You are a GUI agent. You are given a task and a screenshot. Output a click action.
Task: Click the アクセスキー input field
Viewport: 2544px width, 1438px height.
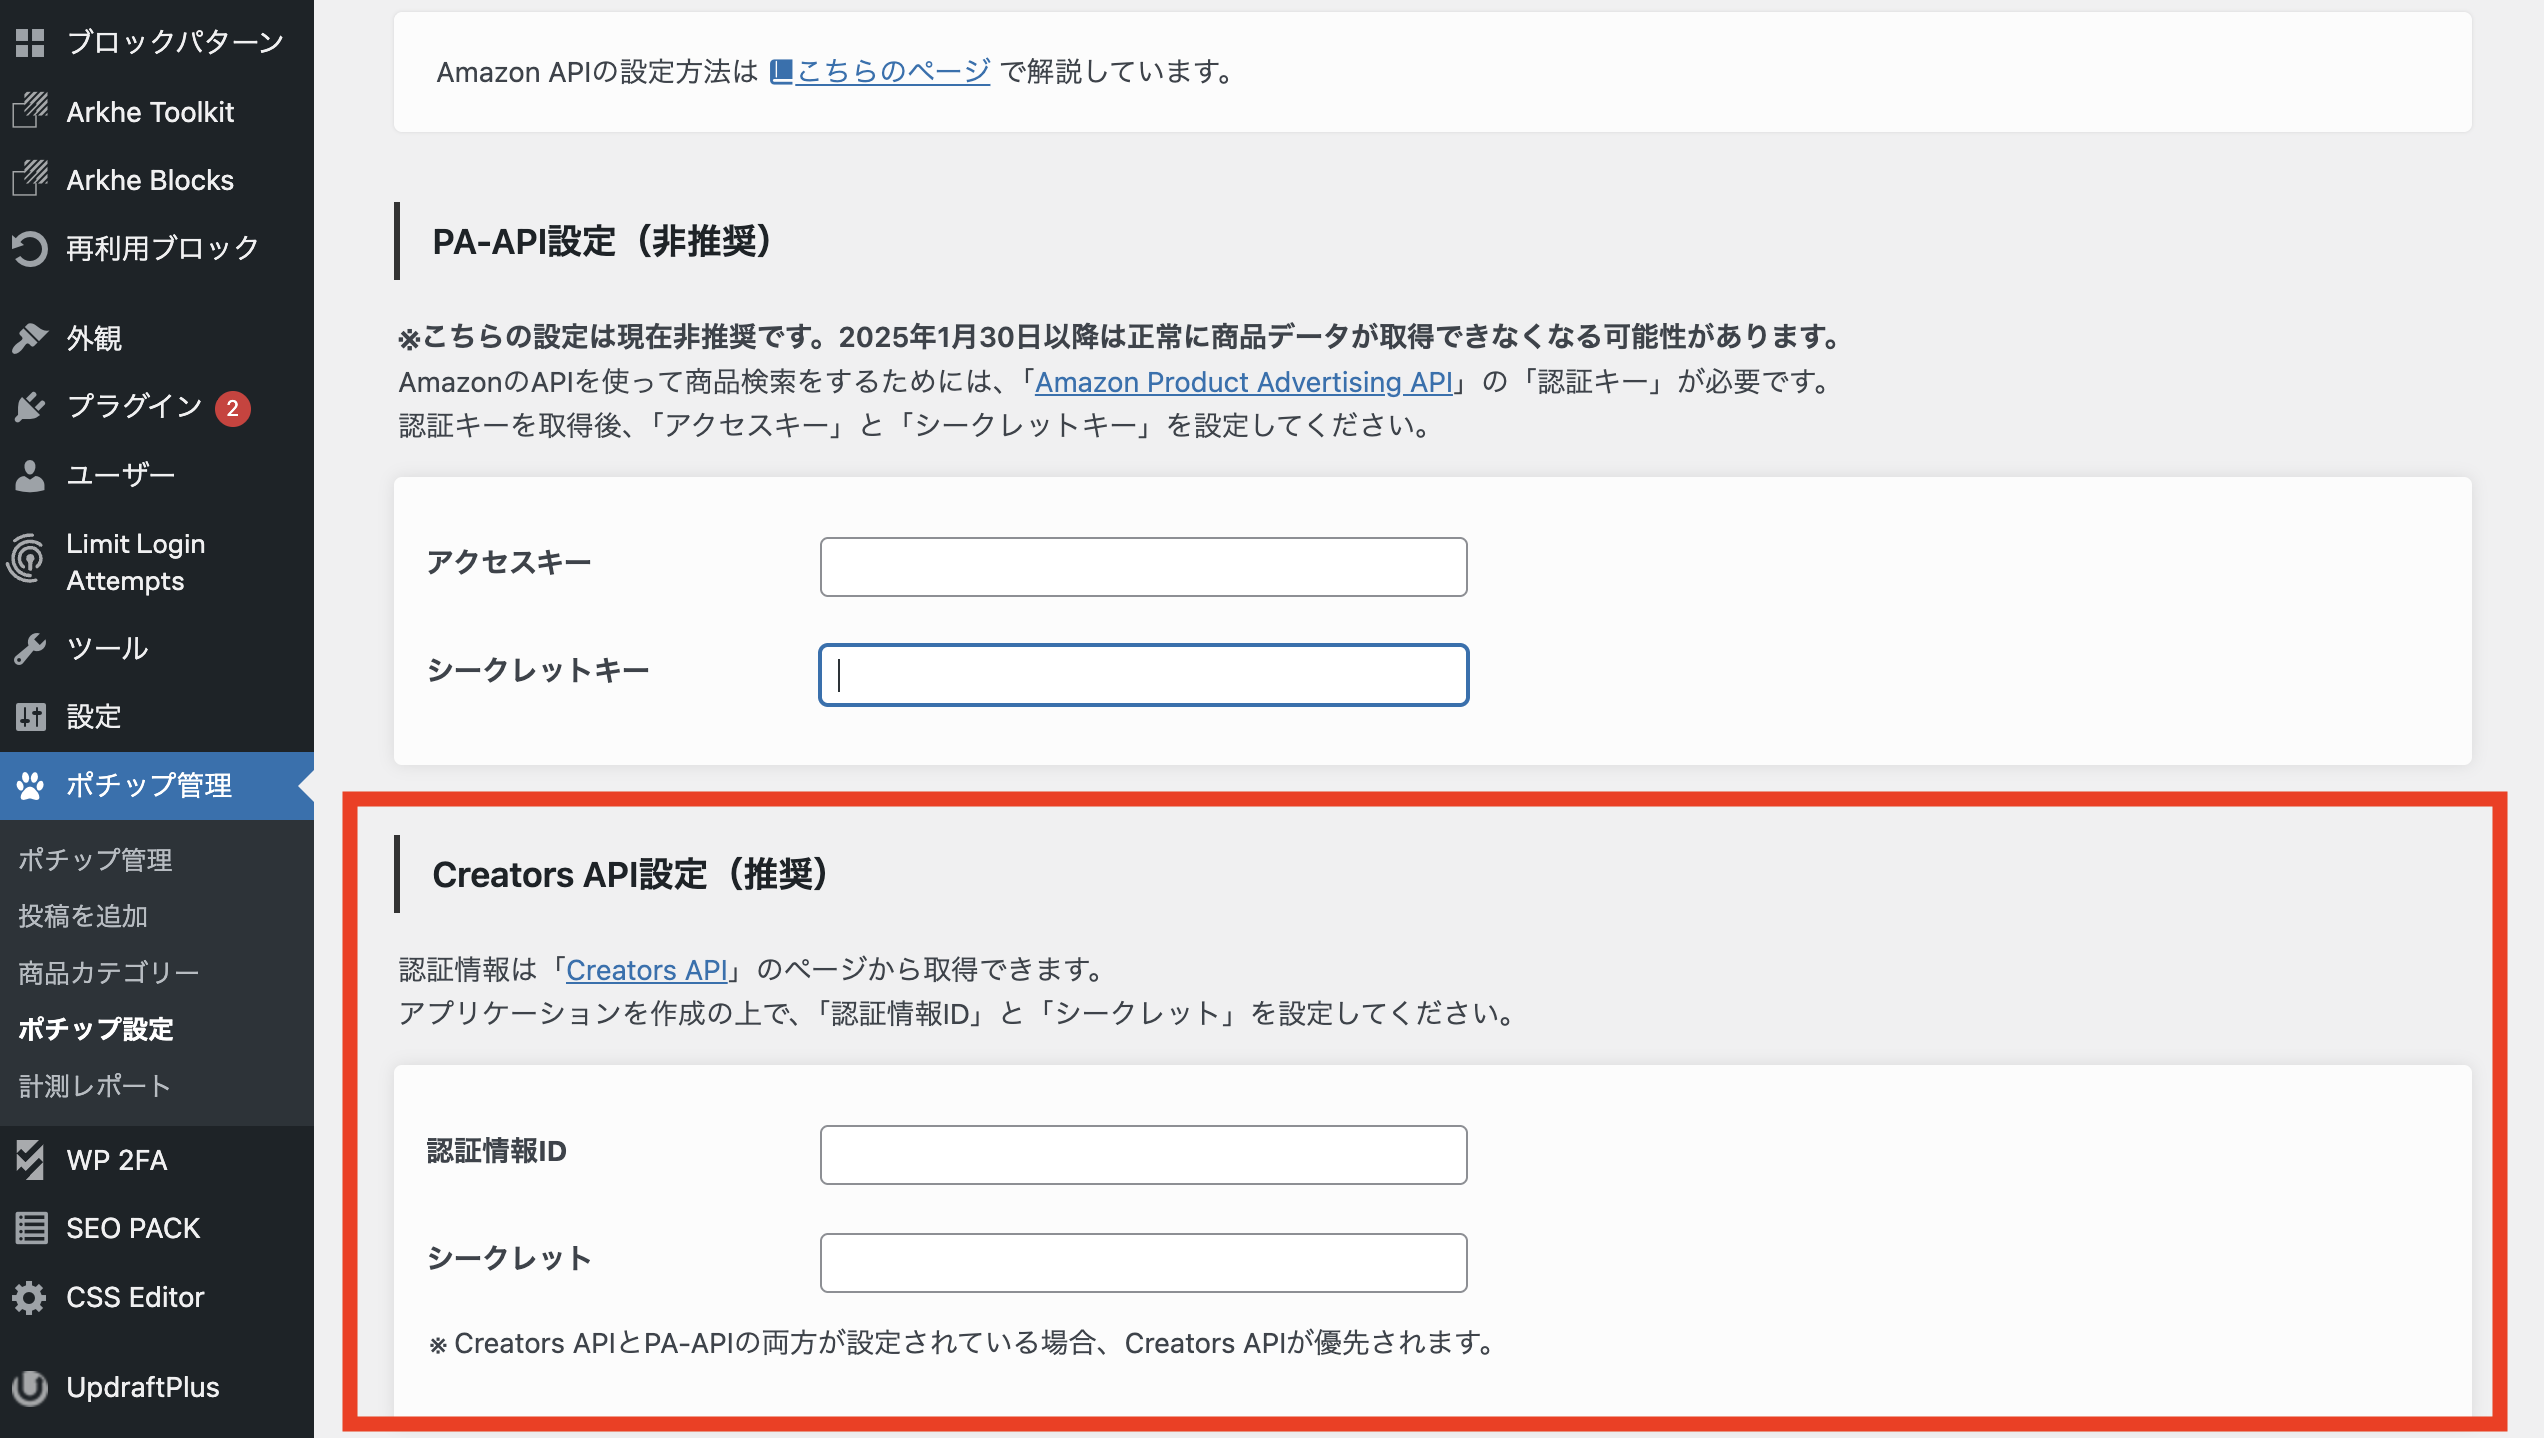pos(1143,567)
